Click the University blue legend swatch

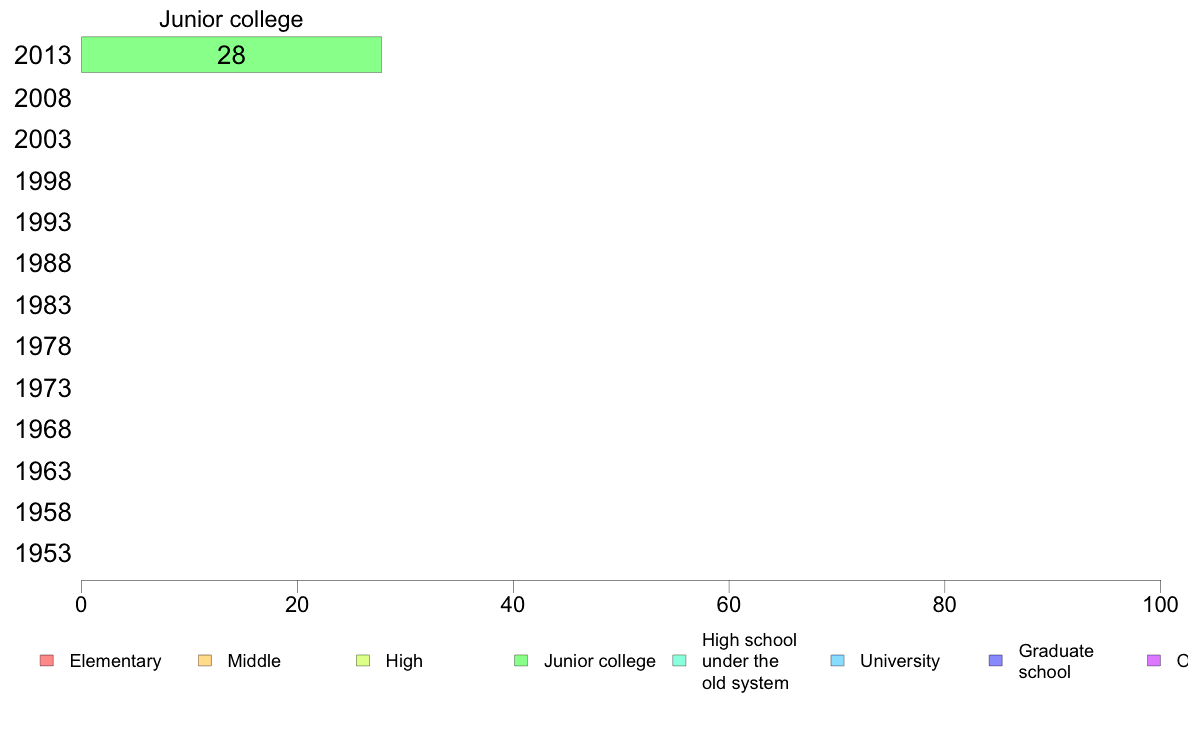point(837,661)
